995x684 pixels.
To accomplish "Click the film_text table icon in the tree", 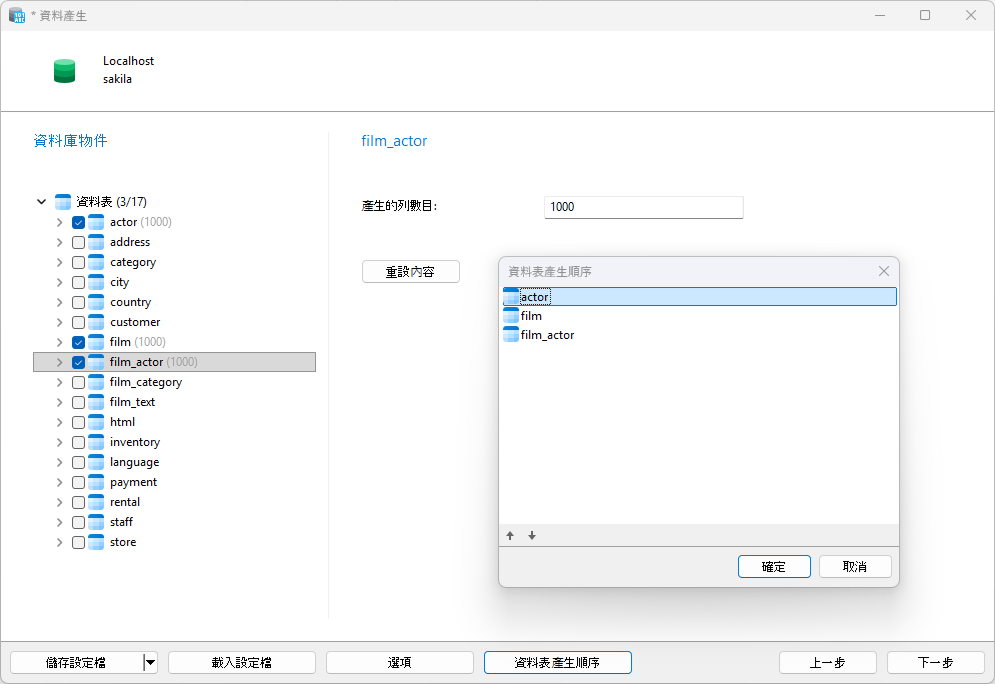I will pos(96,402).
